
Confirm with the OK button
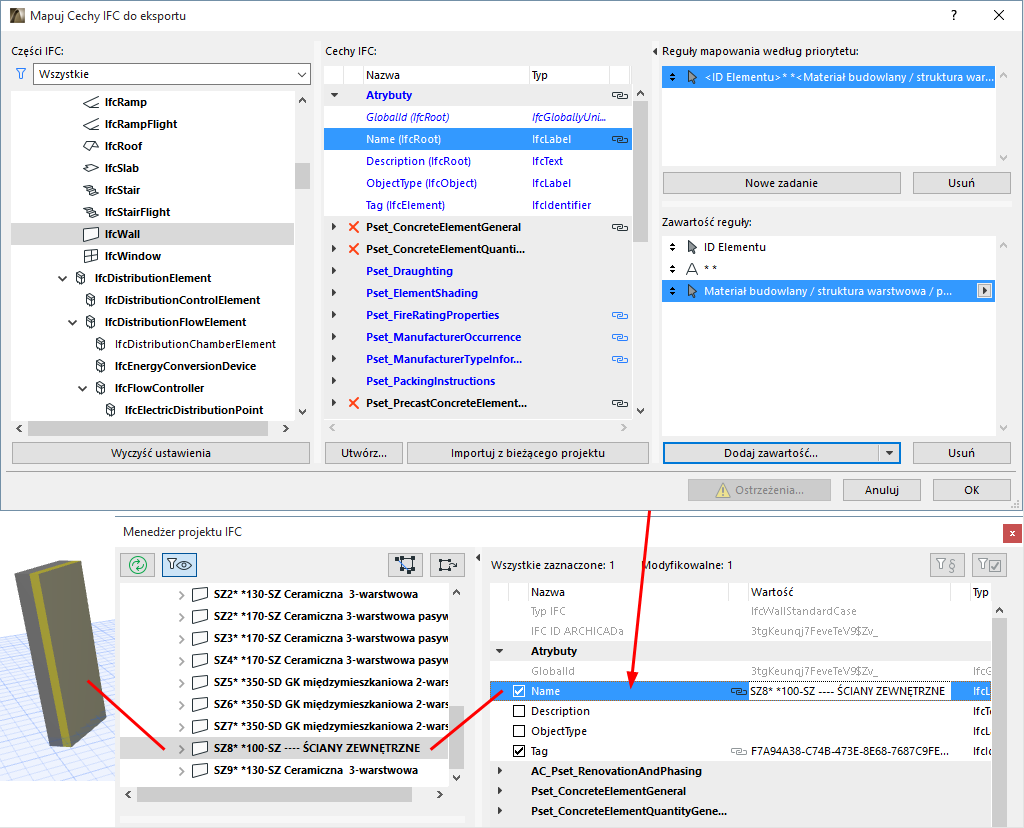[971, 490]
